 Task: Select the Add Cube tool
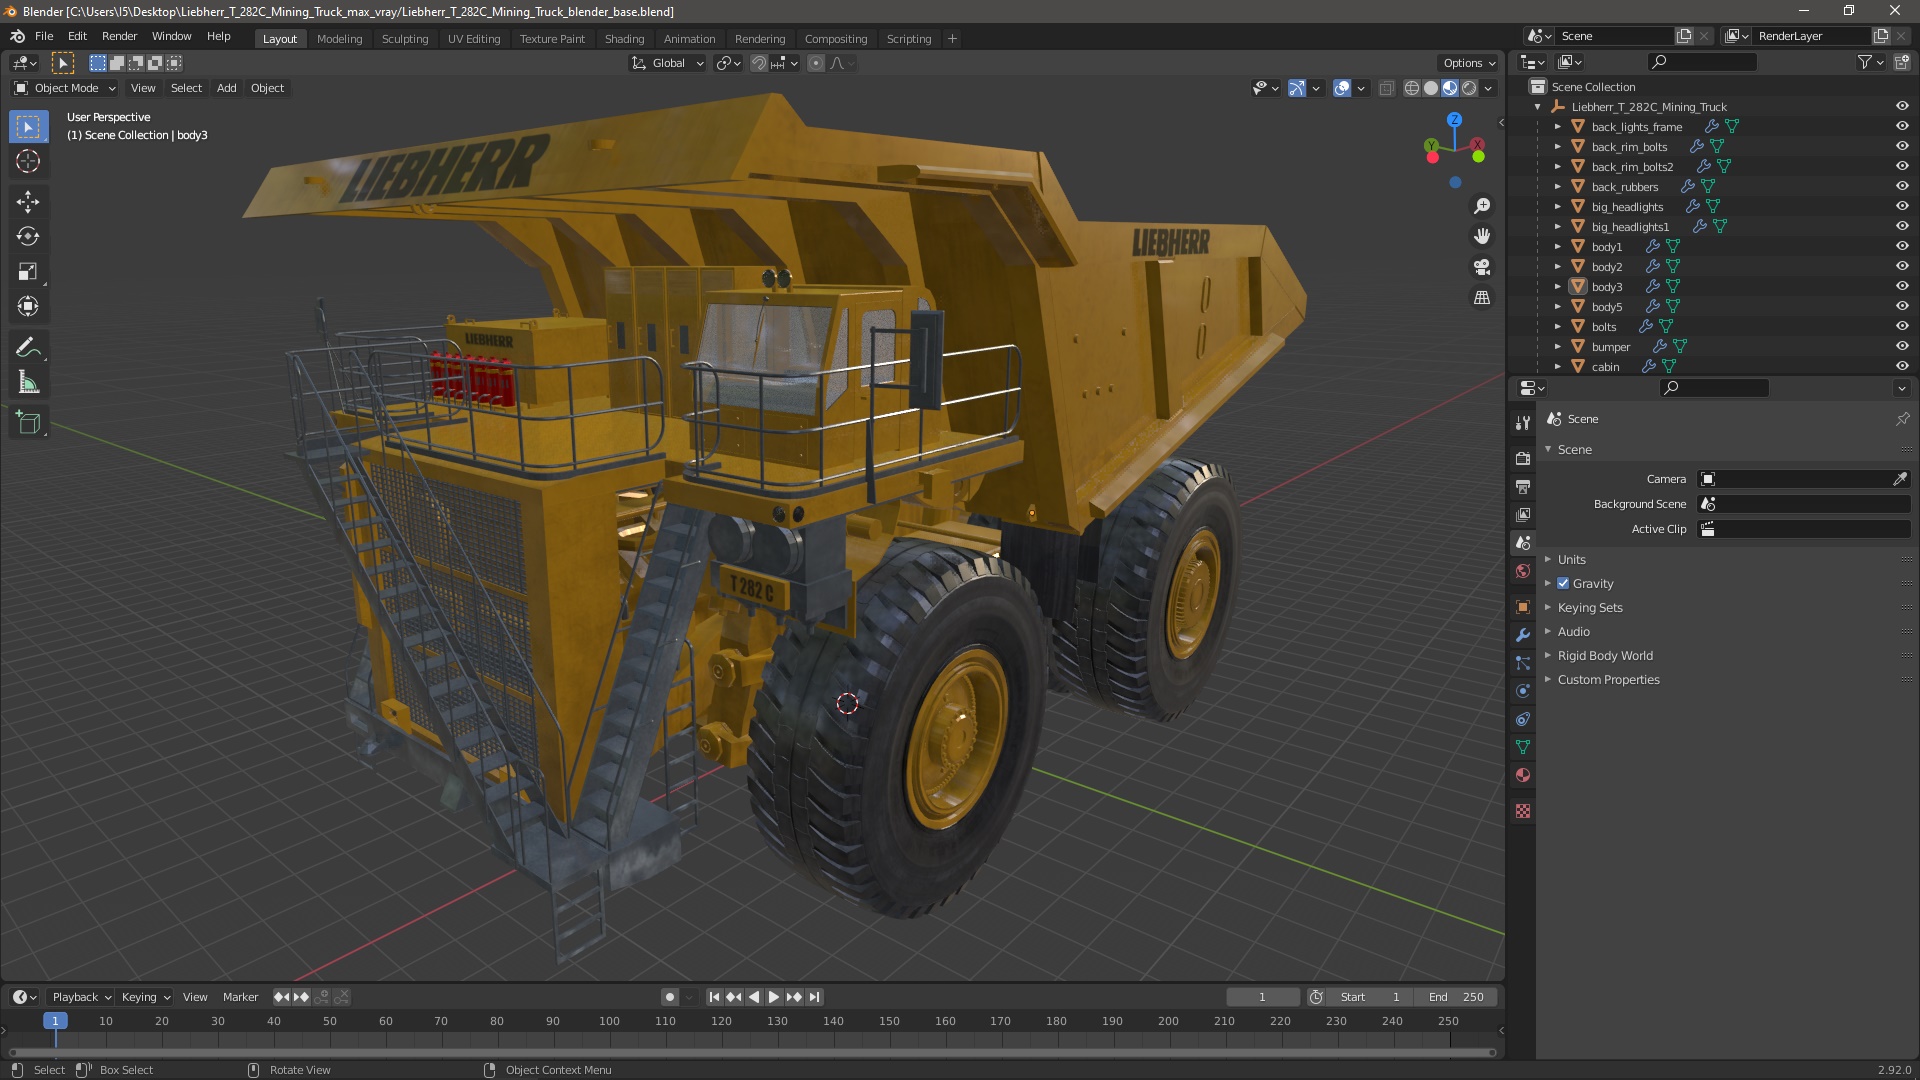pos(28,423)
